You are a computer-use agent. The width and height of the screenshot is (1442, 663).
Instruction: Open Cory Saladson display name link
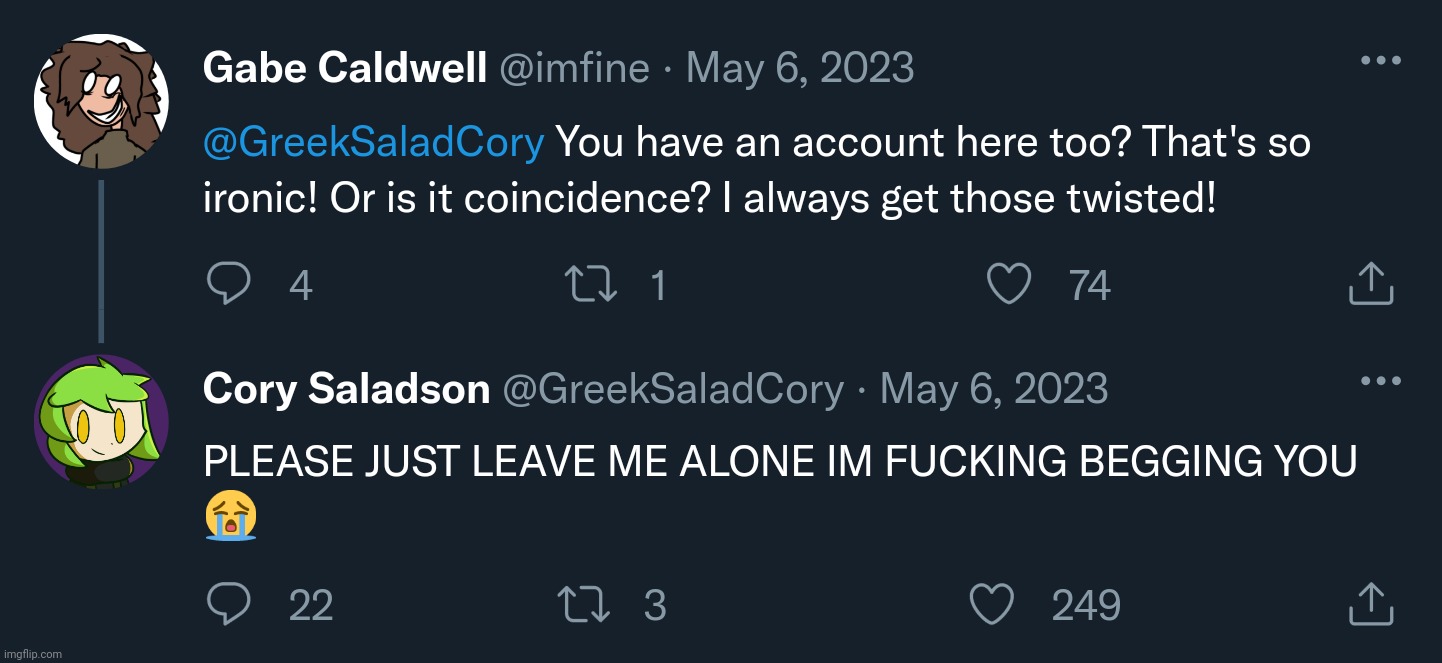[x=346, y=389]
